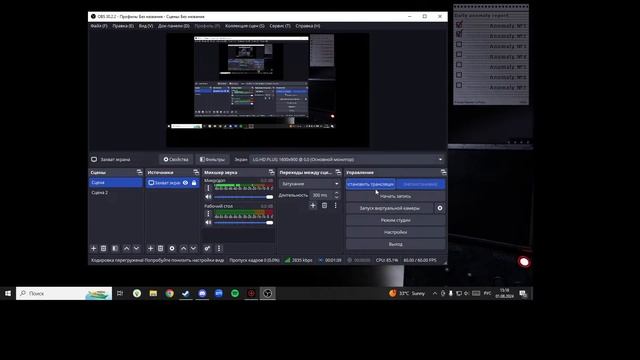The width and height of the screenshot is (640, 360).
Task: Enable Режим студии studio mode
Action: coord(396,220)
